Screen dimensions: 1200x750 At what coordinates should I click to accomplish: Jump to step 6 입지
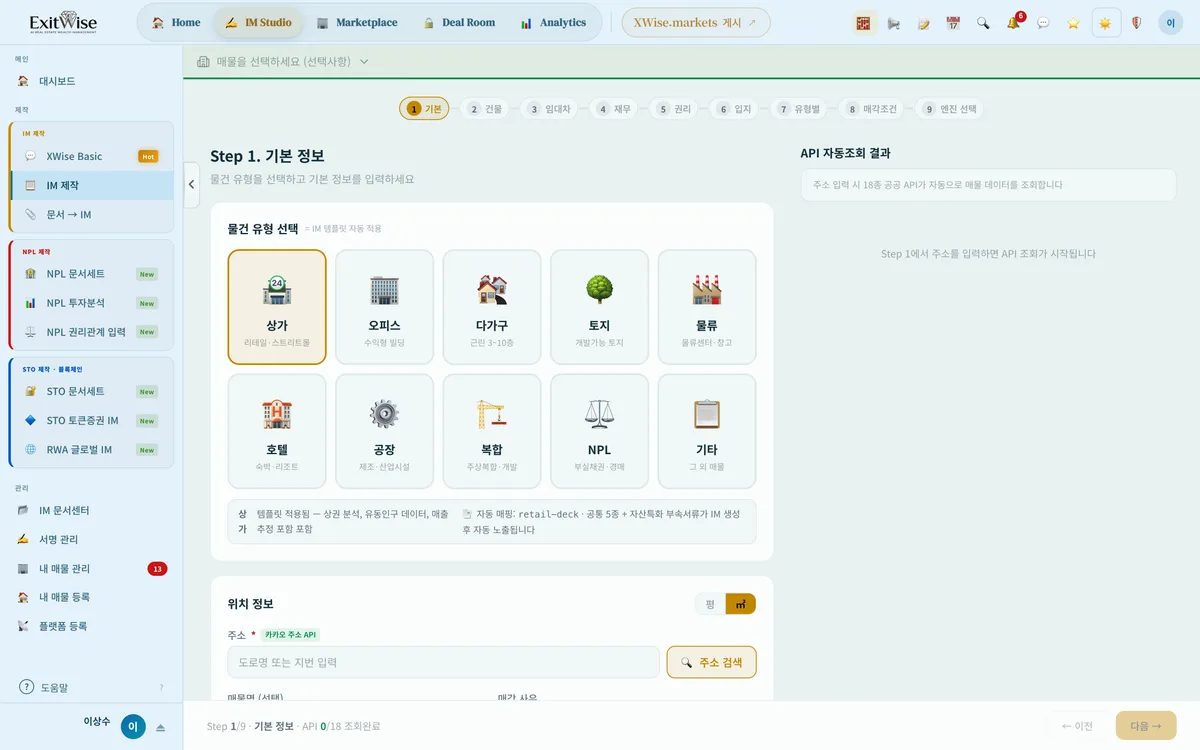(734, 109)
